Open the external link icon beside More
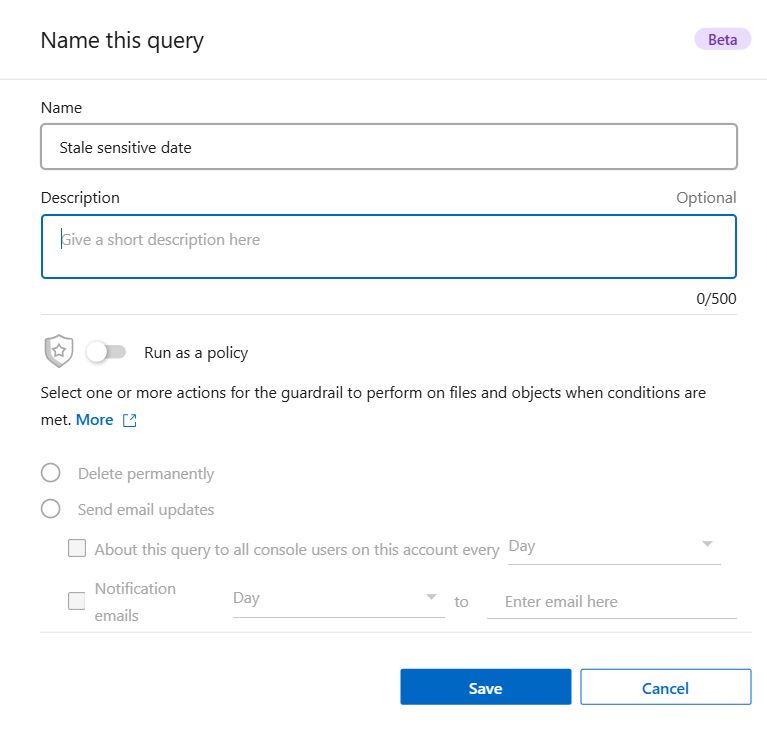This screenshot has height=749, width=767. pos(129,420)
